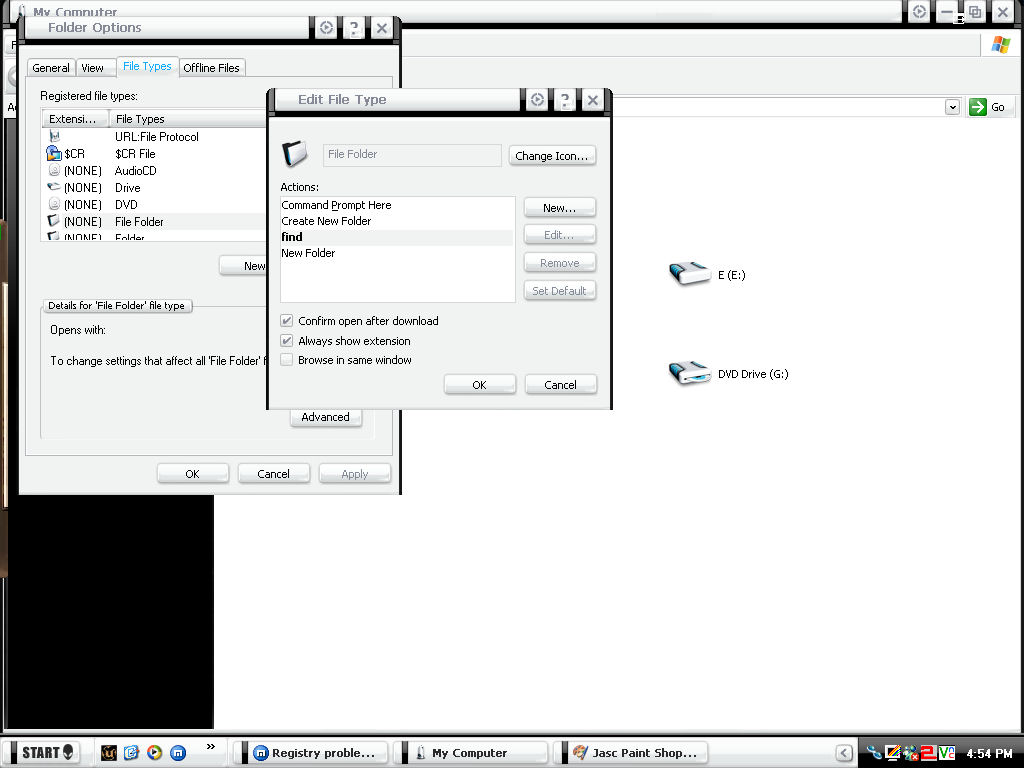The image size is (1024, 768).
Task: Click My Computer window title bar round icon
Action: 920,12
